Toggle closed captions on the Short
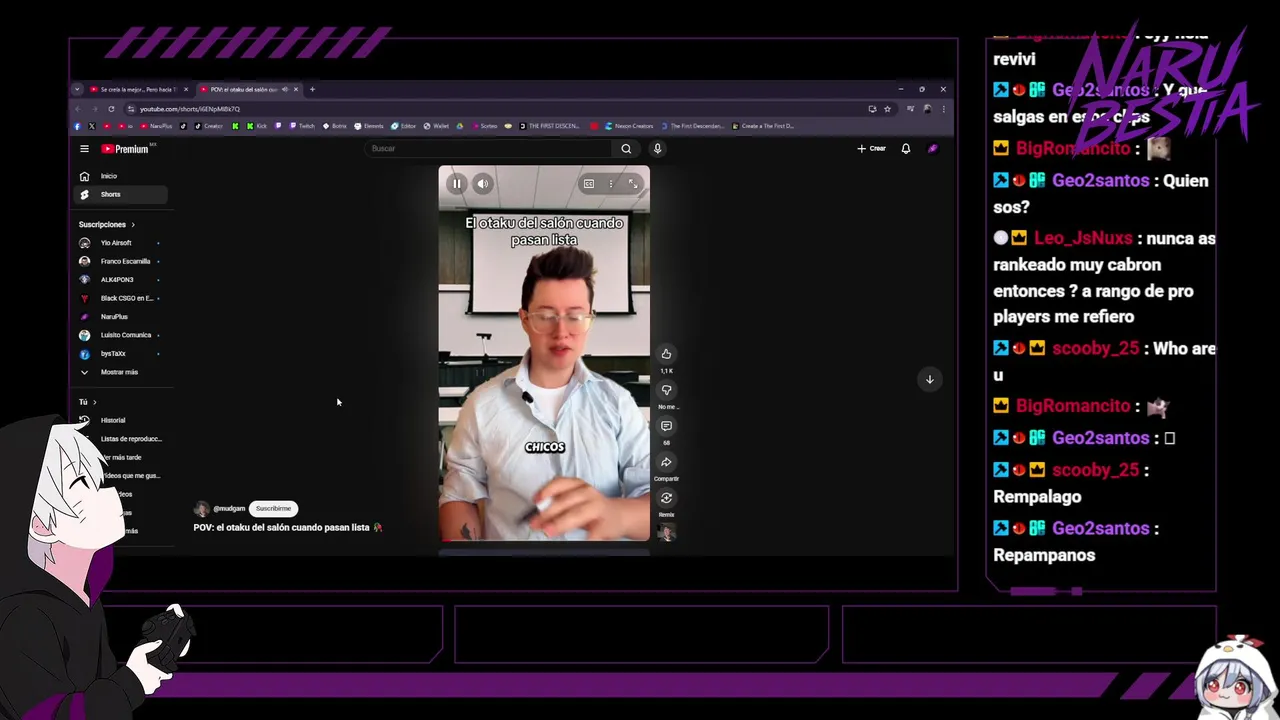 (x=589, y=183)
